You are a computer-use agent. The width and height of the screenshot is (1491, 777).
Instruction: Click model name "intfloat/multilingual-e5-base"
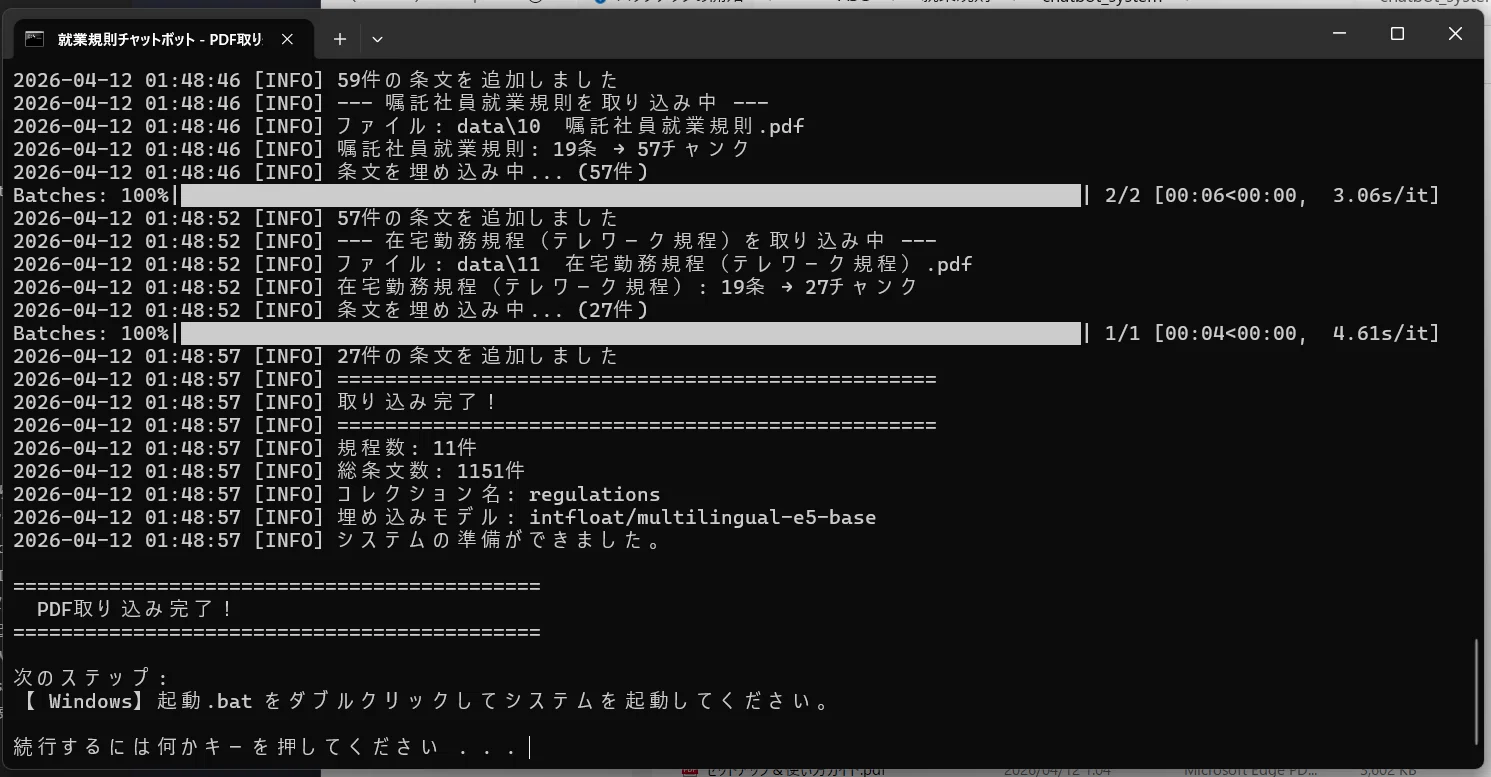pyautogui.click(x=703, y=517)
